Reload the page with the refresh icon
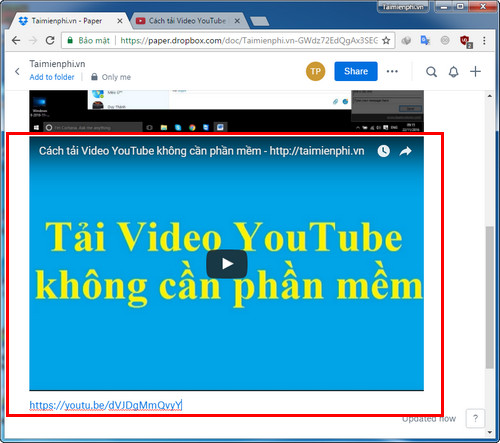 (50, 40)
